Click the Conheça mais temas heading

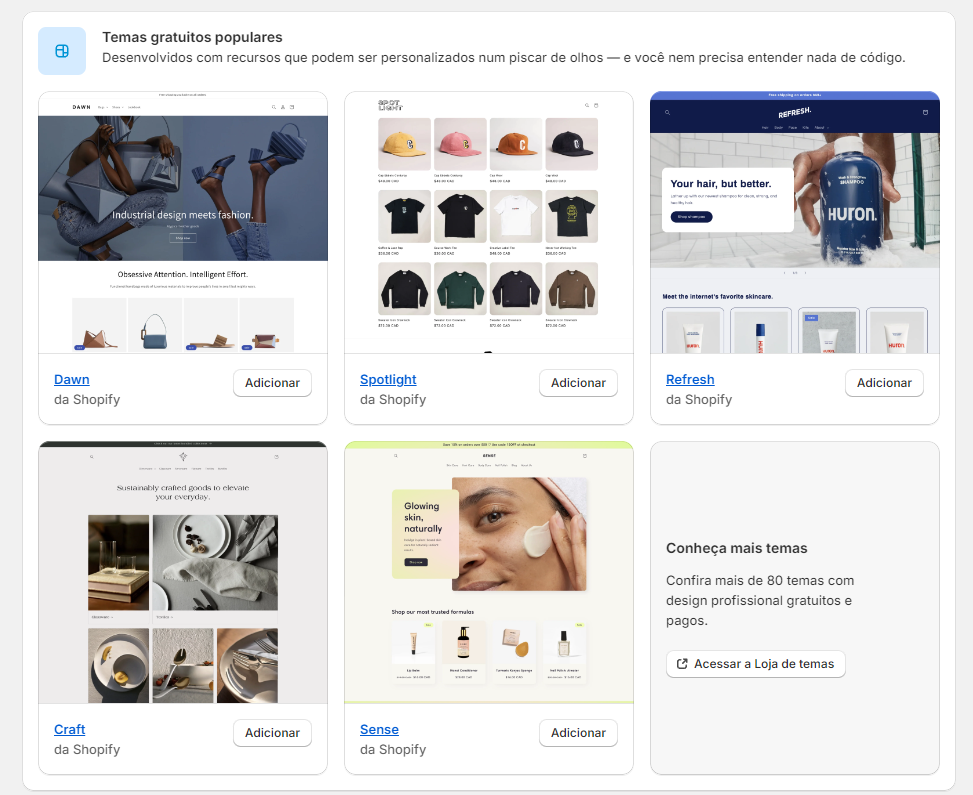pyautogui.click(x=737, y=548)
